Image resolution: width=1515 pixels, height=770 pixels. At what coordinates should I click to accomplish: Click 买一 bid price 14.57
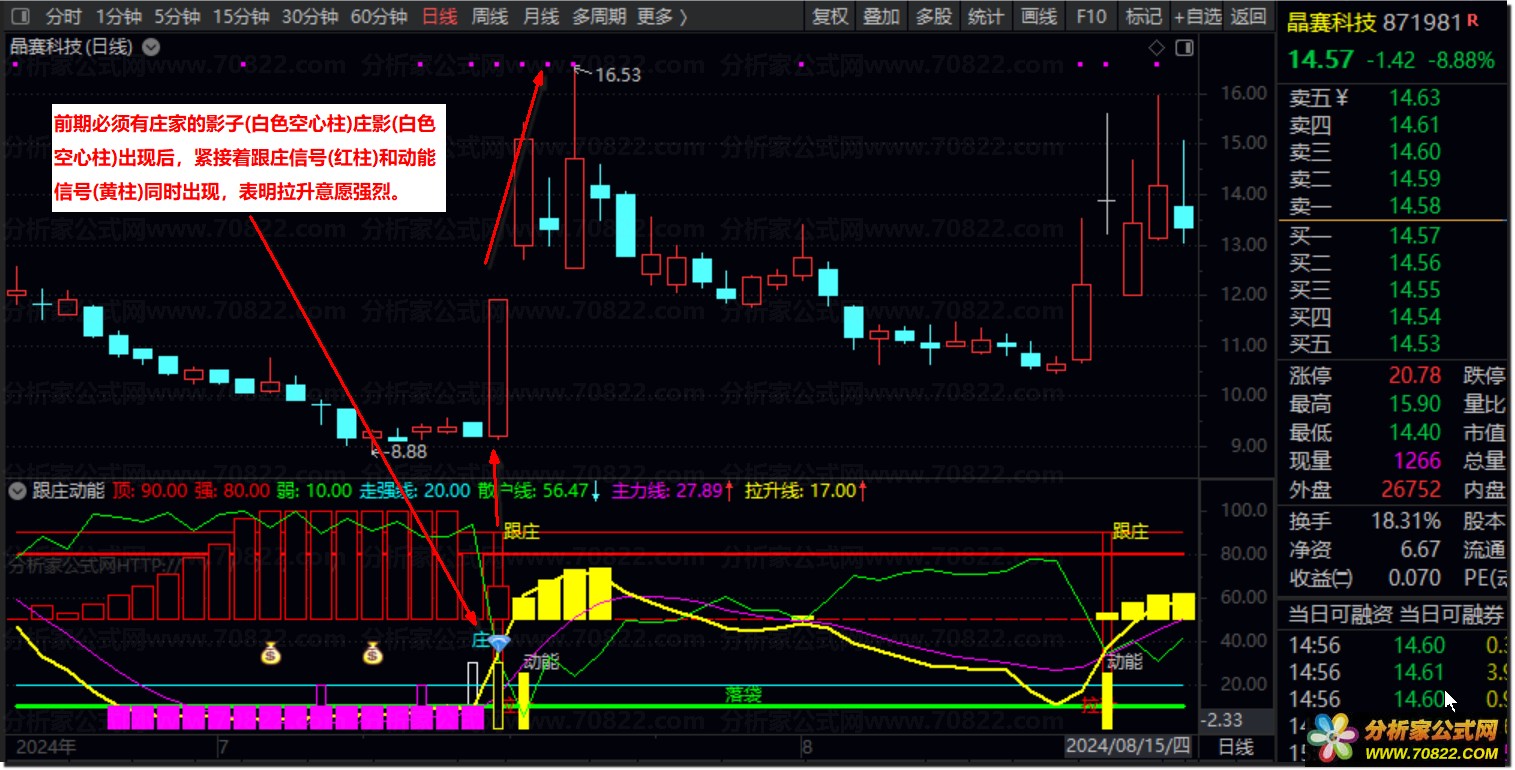point(1414,236)
